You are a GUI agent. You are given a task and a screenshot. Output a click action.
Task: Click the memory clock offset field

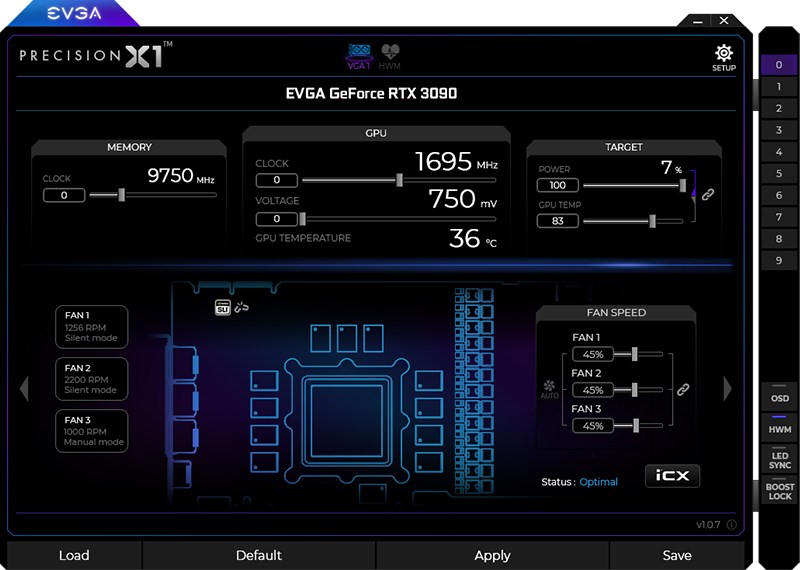64,195
